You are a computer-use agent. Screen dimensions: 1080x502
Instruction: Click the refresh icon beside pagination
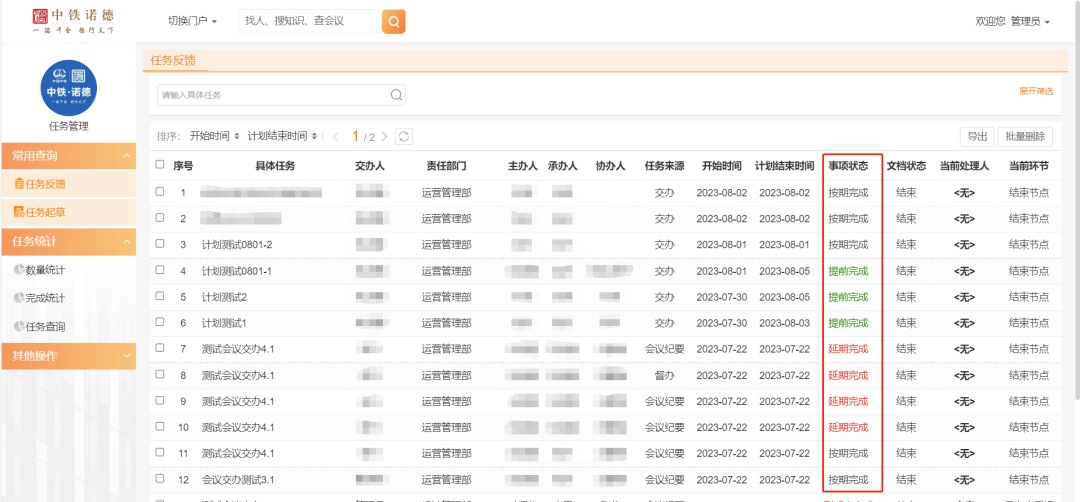pos(404,136)
